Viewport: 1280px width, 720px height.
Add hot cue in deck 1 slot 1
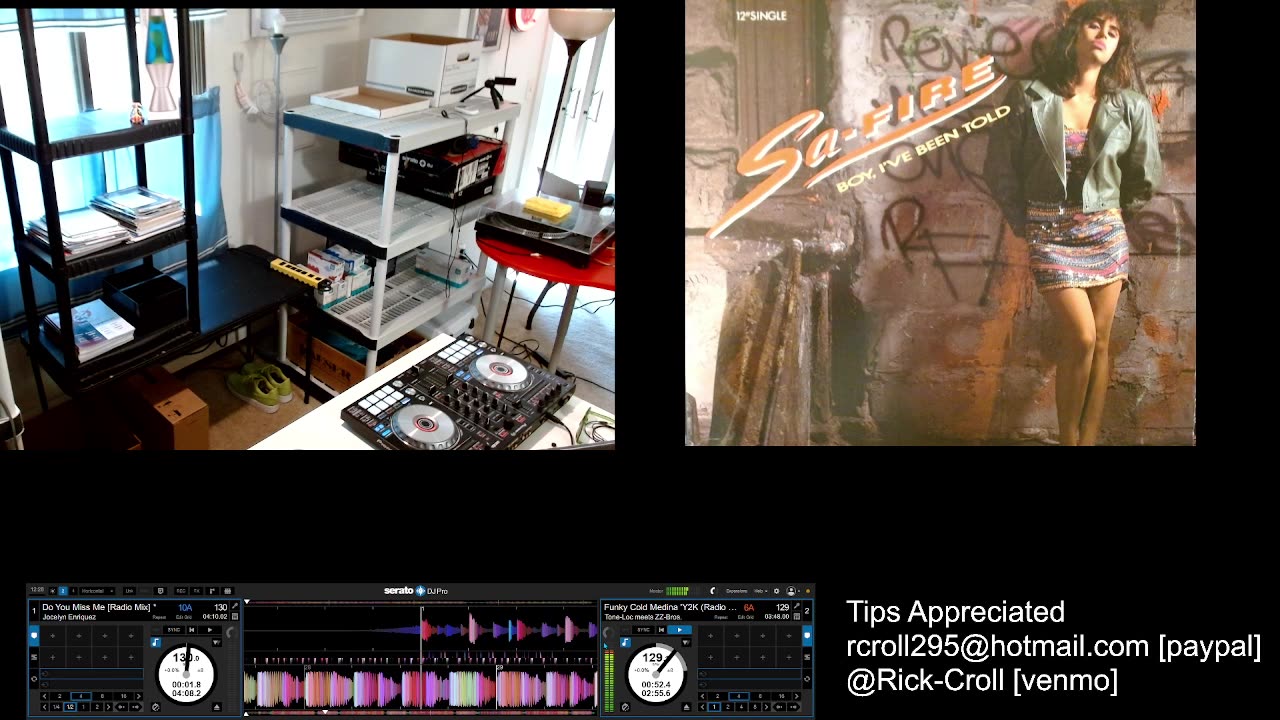[53, 636]
